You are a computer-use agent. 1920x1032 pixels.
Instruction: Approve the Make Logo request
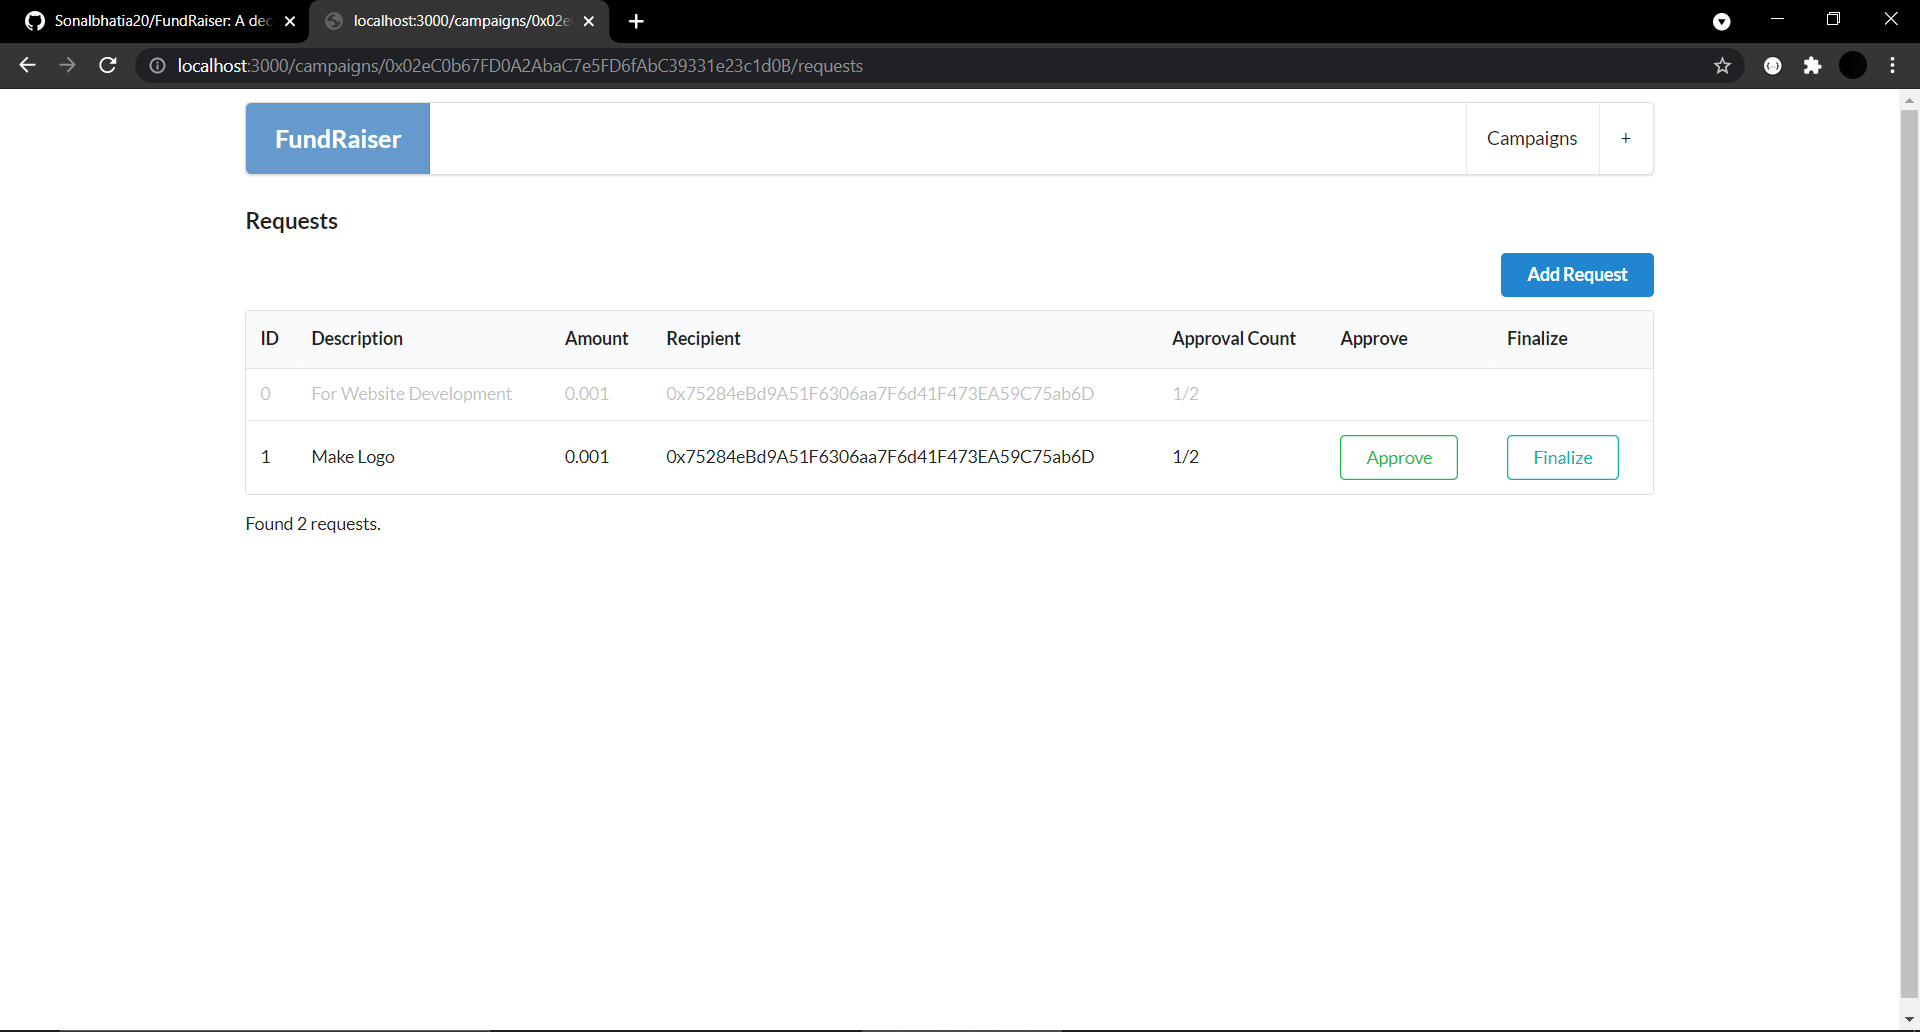pyautogui.click(x=1398, y=457)
